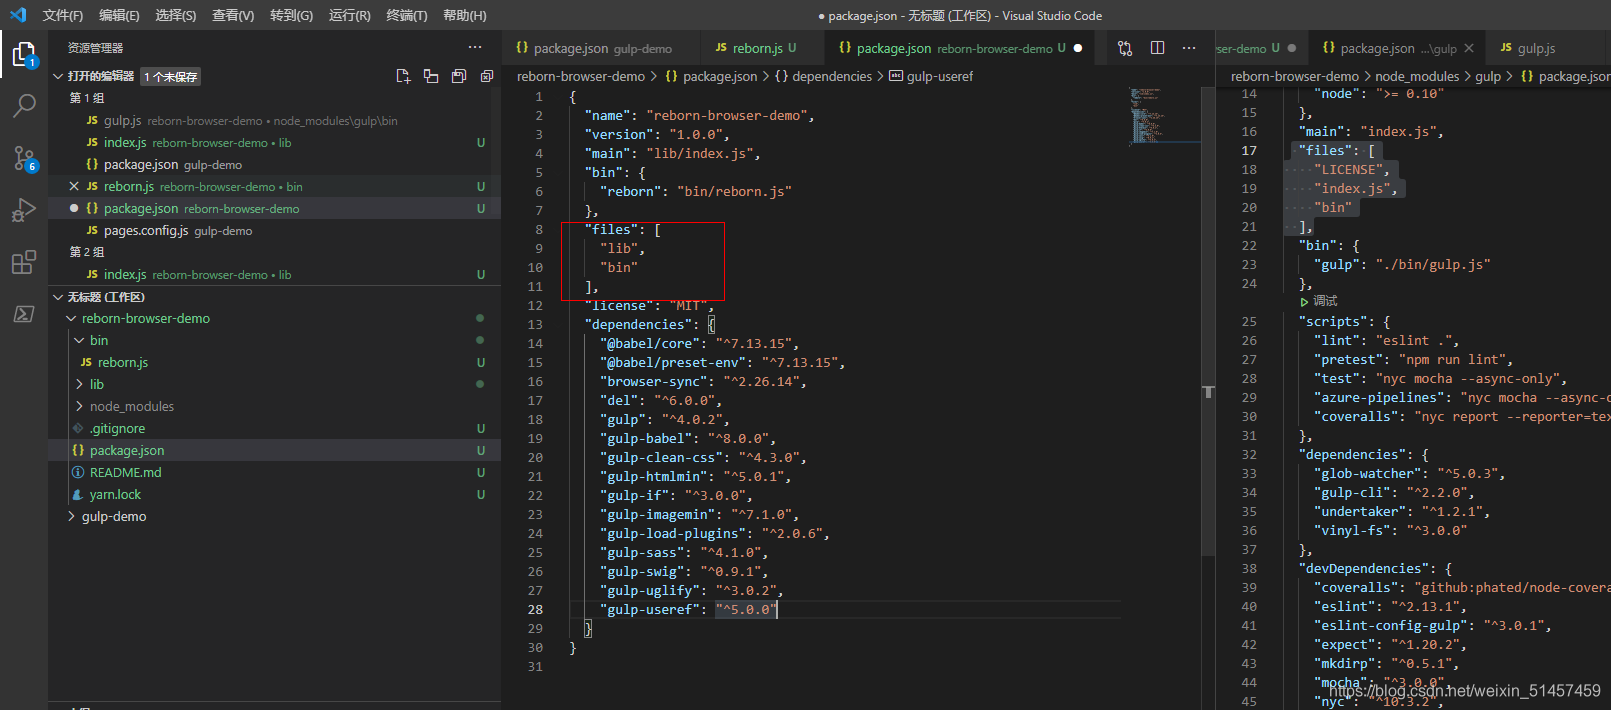
Task: Click the 1 个未保存 badge
Action: coord(170,77)
